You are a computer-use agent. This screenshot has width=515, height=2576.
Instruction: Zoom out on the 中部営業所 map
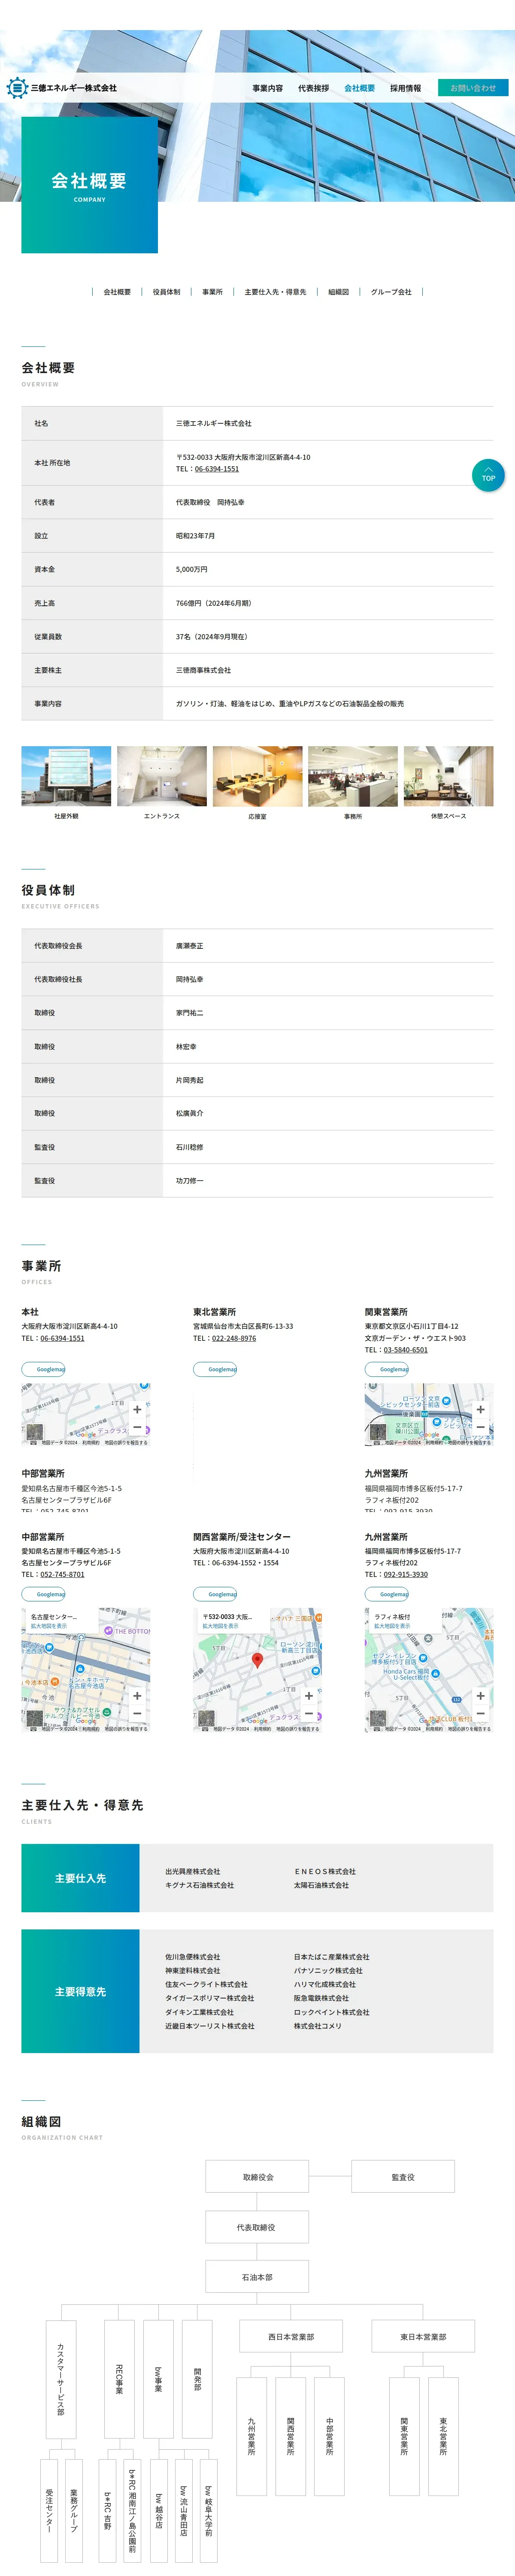(x=137, y=1714)
